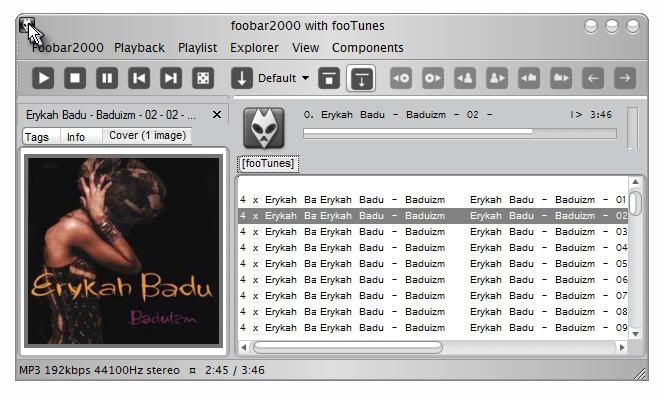Click the foobar2000 alien logo icon
Screen dimensions: 661x396
point(264,128)
